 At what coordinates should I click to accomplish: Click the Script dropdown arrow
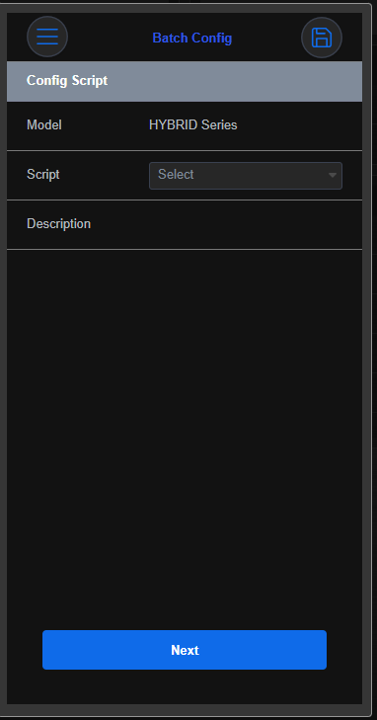332,175
